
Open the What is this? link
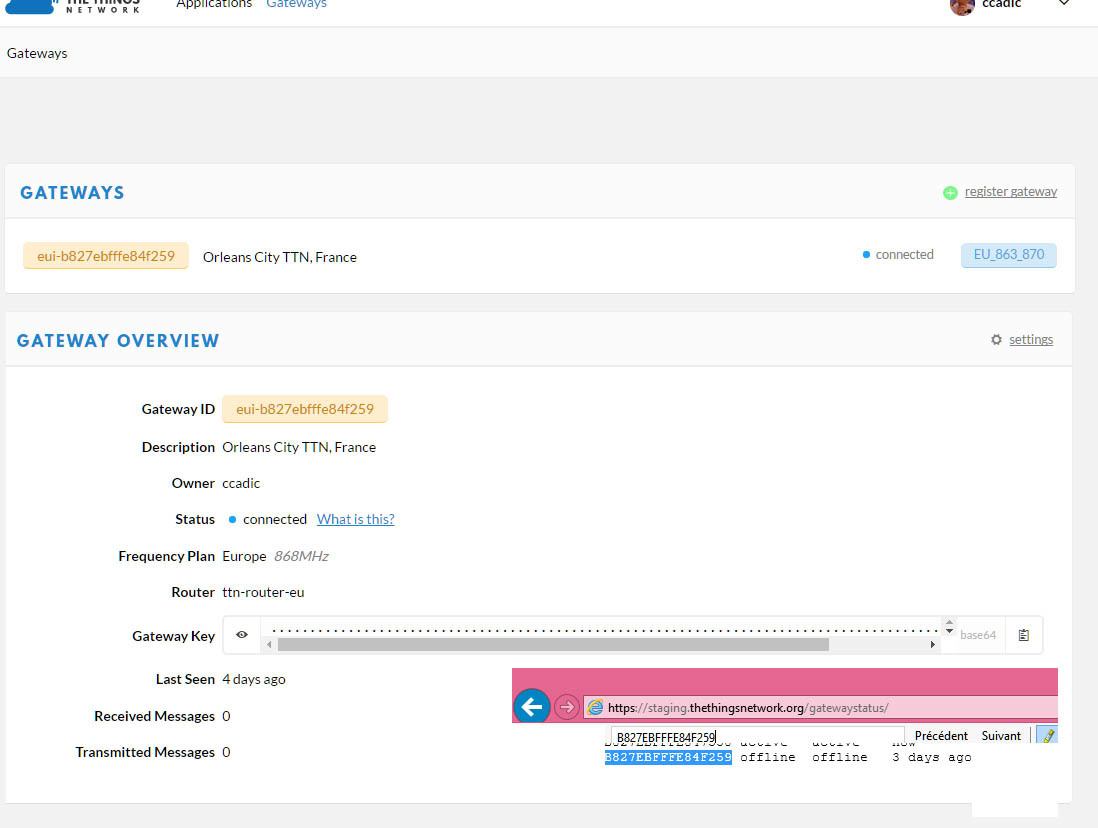coord(356,519)
